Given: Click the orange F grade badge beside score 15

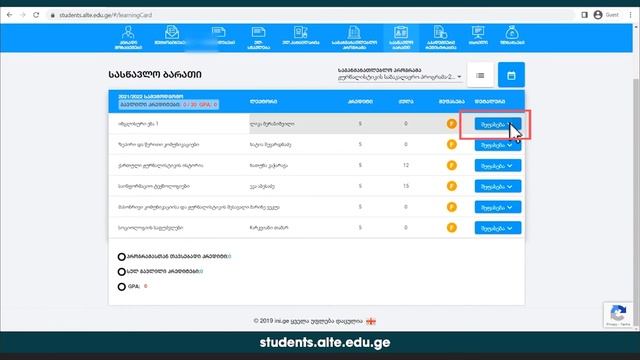Looking at the screenshot, I should coord(451,186).
